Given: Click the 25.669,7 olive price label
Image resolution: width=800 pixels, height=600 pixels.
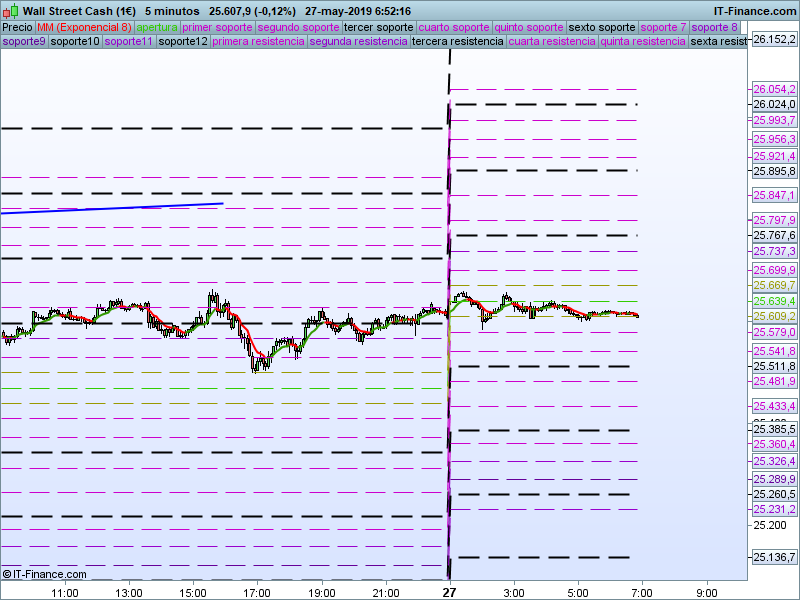Looking at the screenshot, I should (774, 285).
